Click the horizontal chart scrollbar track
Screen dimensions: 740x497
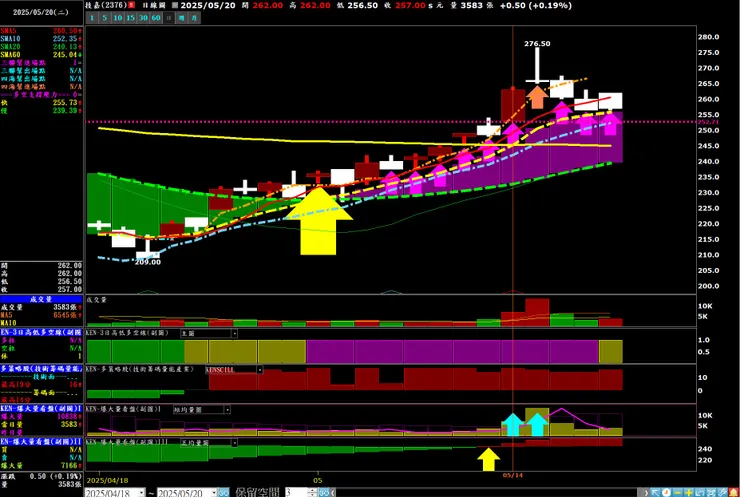point(489,493)
